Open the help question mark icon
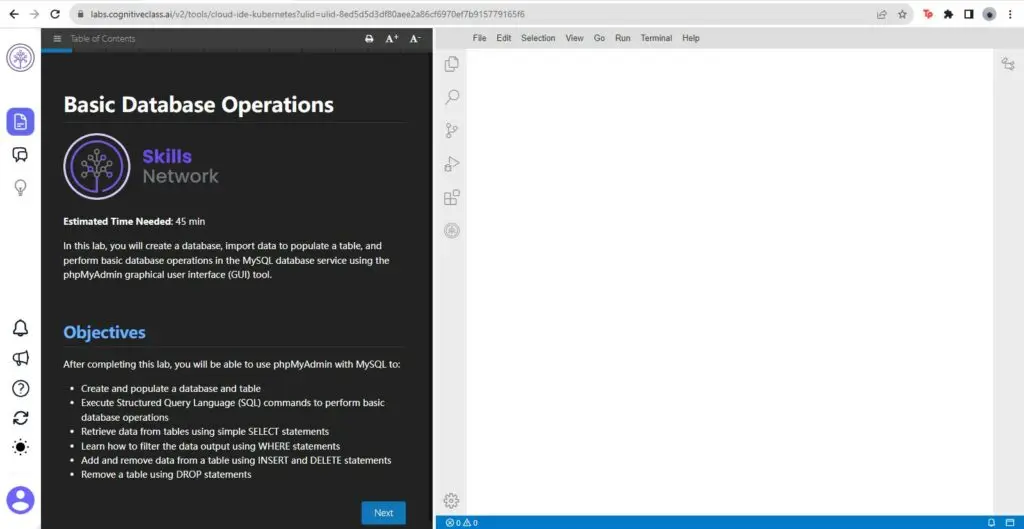The height and width of the screenshot is (529, 1024). pos(20,389)
